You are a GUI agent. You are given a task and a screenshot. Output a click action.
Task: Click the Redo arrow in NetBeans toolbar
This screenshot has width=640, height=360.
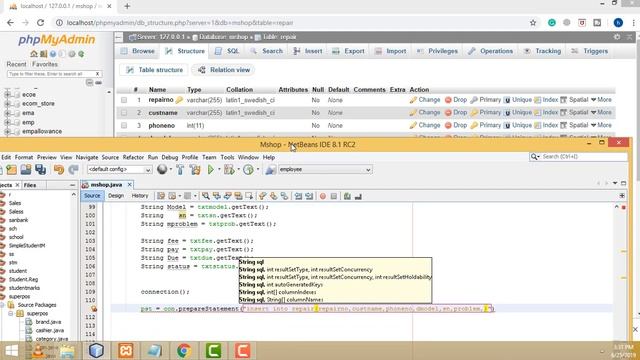pyautogui.click(x=73, y=169)
